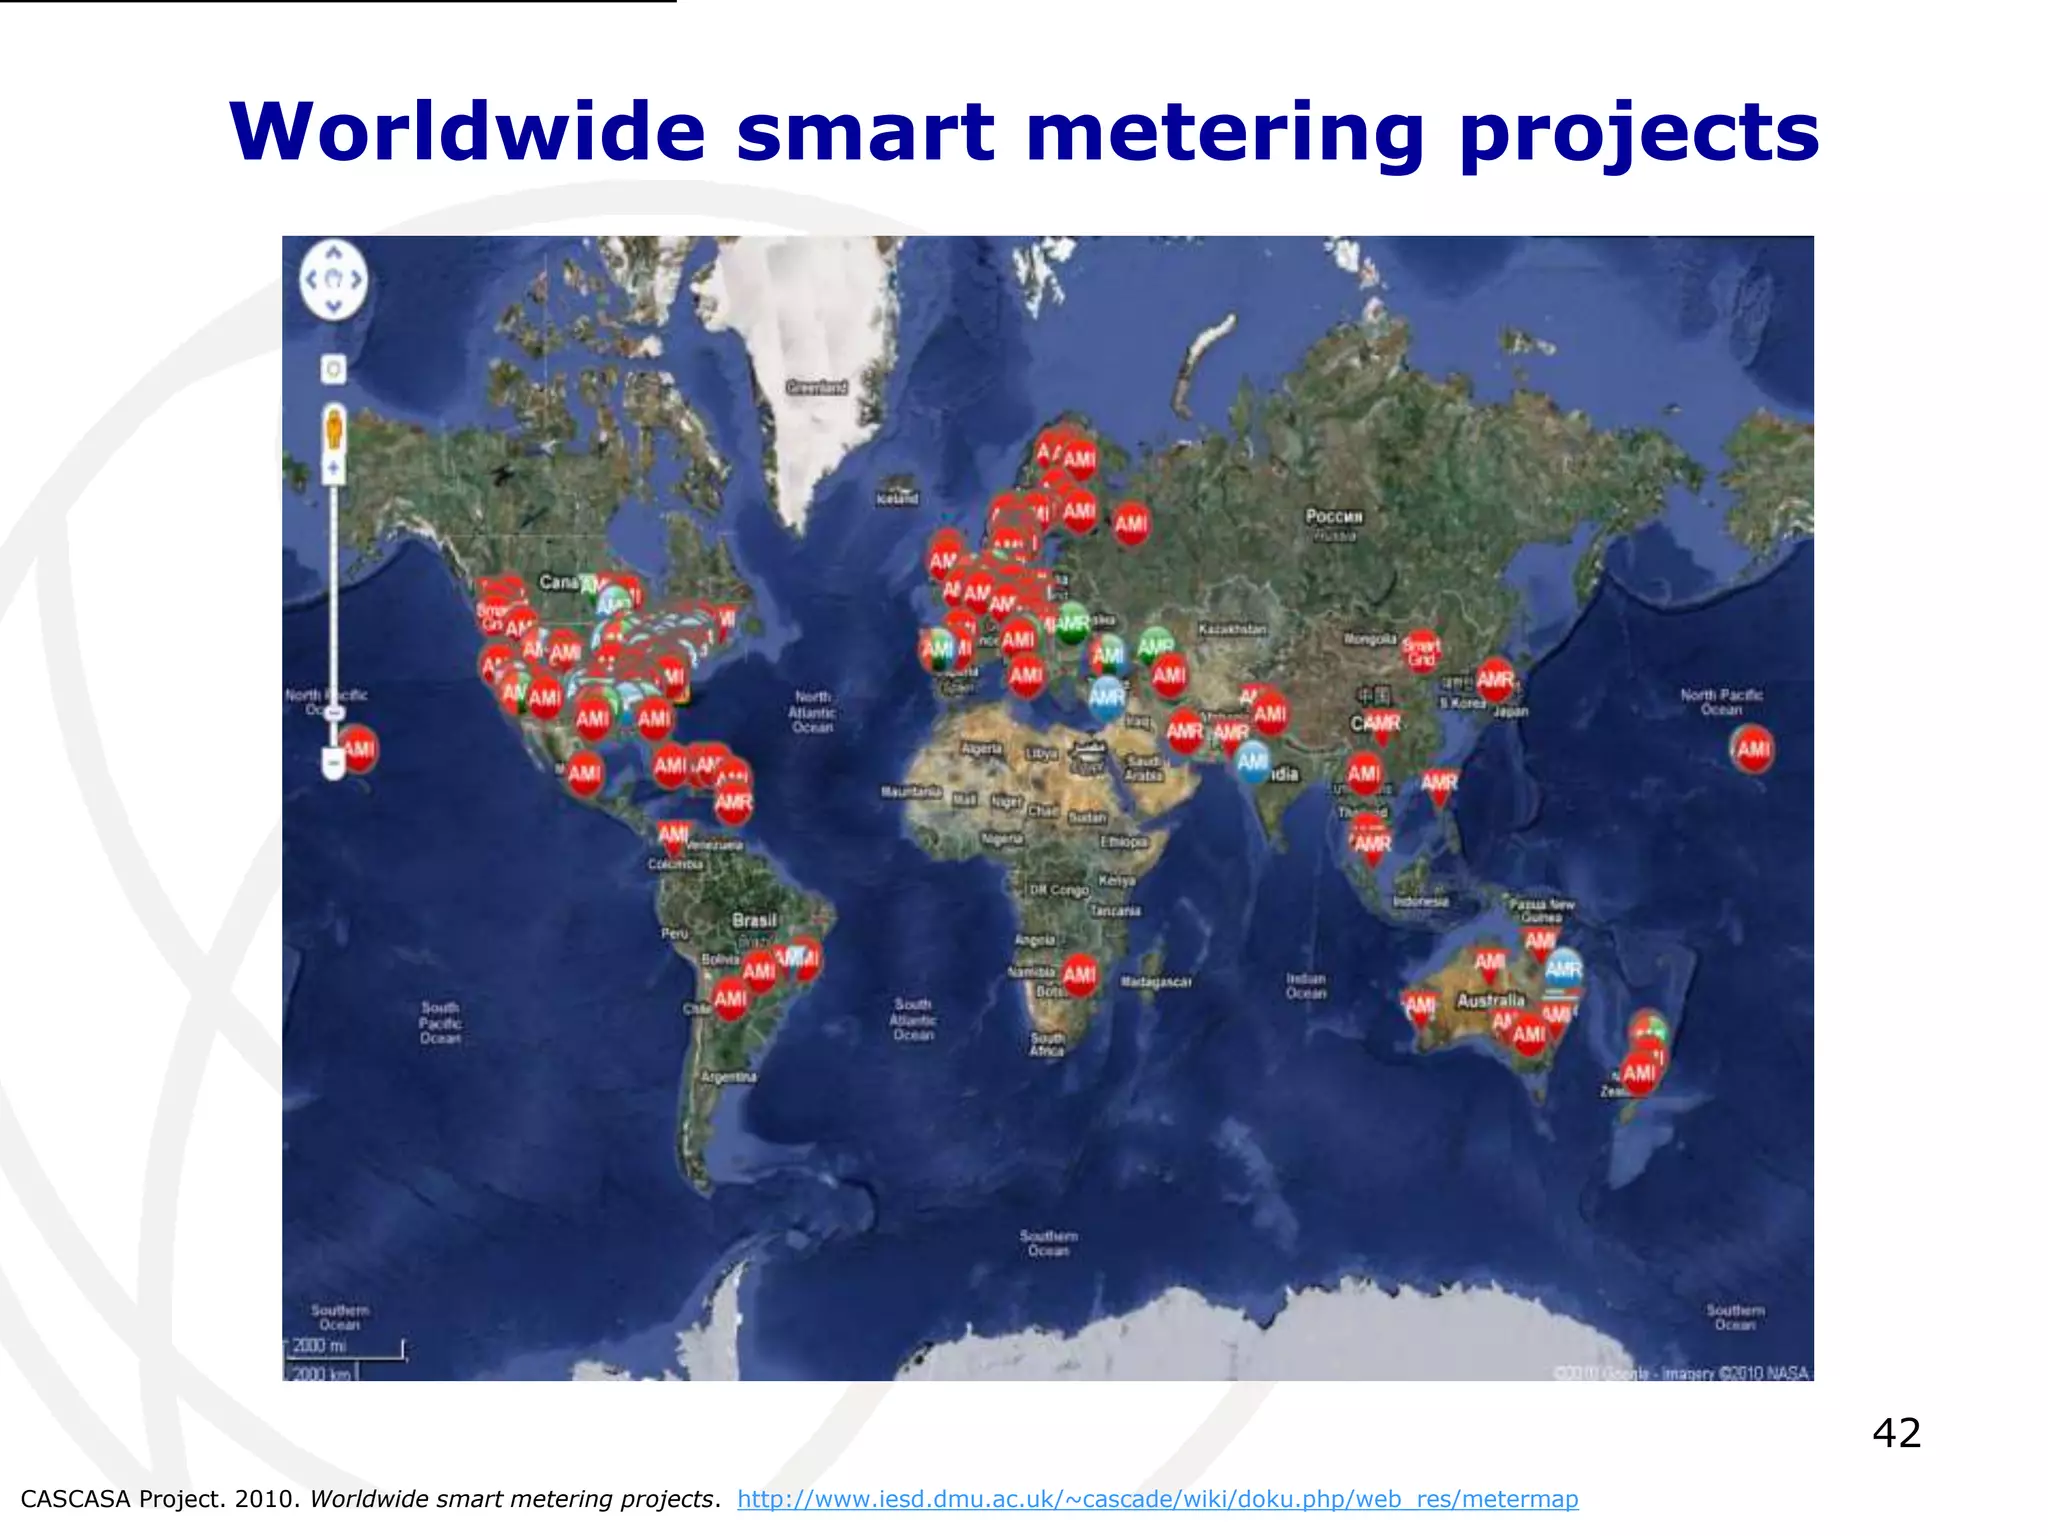Click the 2000 mi map scale bar
This screenshot has height=1536, width=2048.
(348, 1347)
